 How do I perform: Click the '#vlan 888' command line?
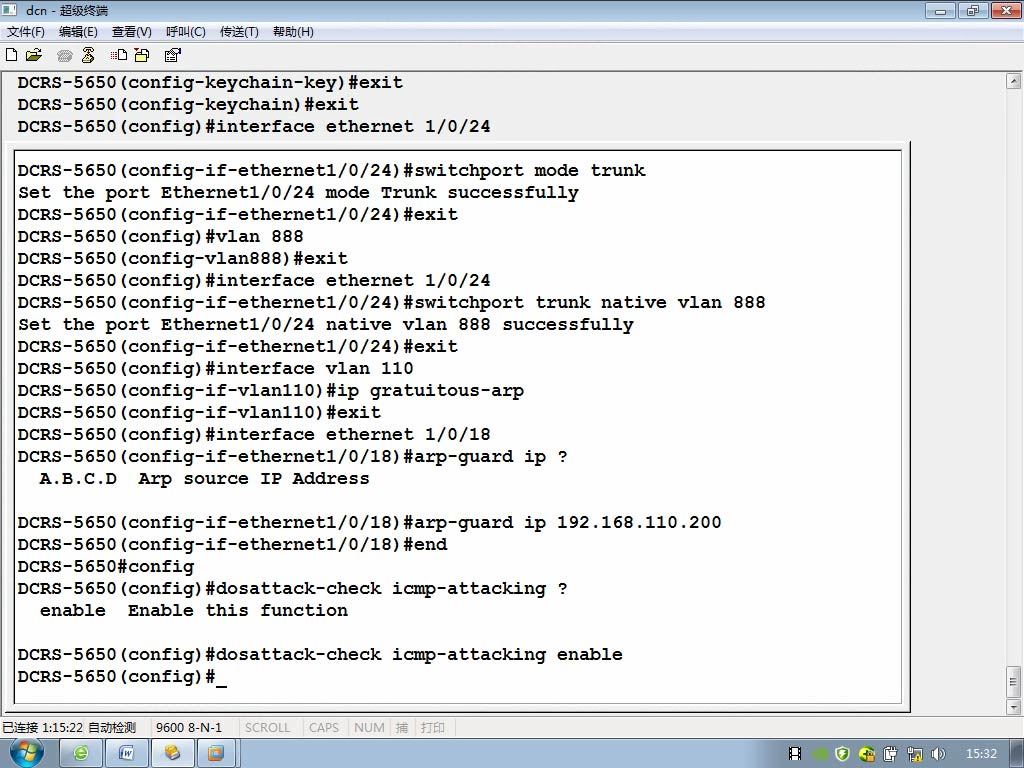point(160,236)
